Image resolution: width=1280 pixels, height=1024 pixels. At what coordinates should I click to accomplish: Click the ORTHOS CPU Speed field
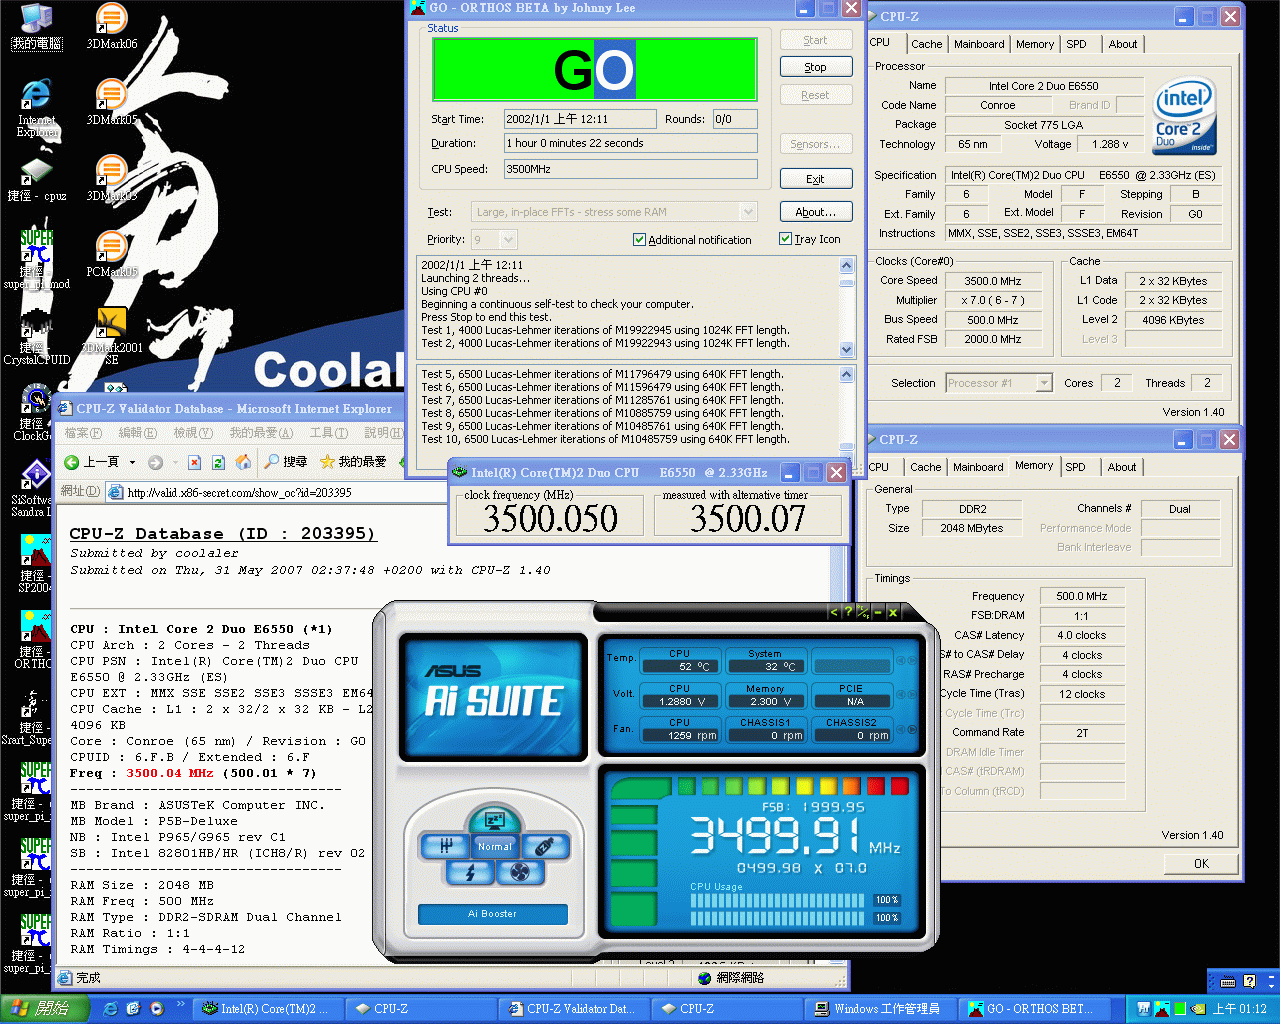pyautogui.click(x=630, y=169)
